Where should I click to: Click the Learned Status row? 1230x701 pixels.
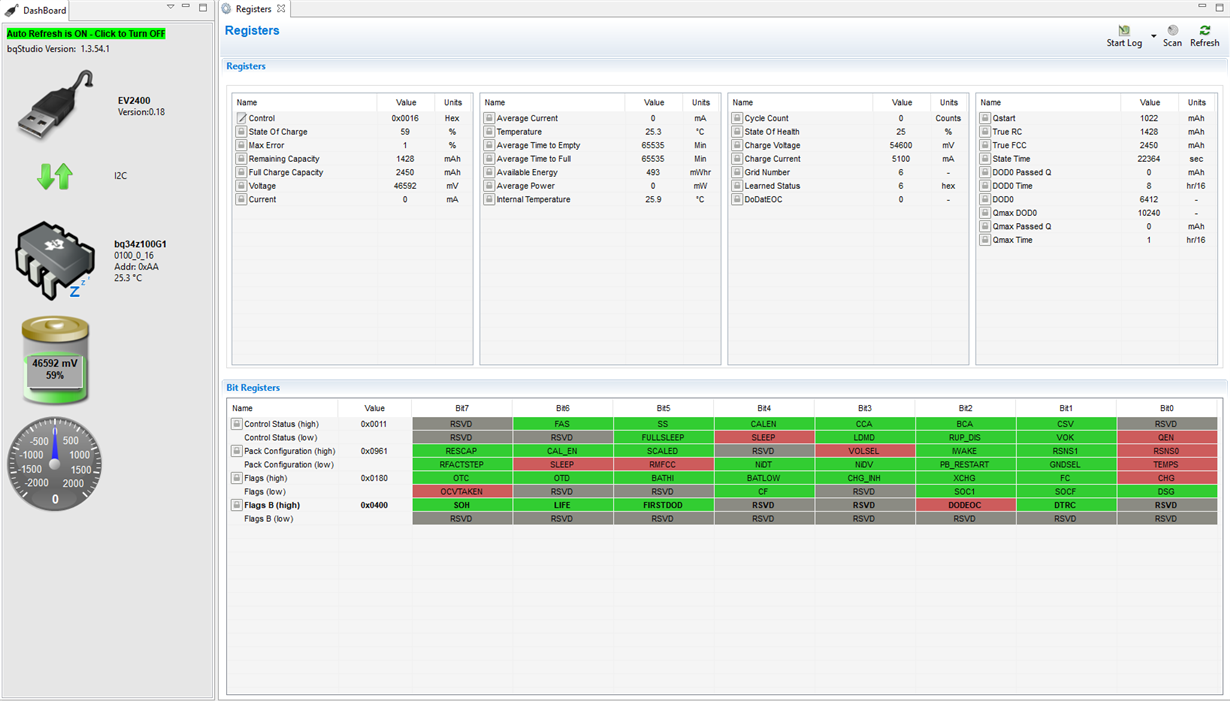pyautogui.click(x=847, y=186)
